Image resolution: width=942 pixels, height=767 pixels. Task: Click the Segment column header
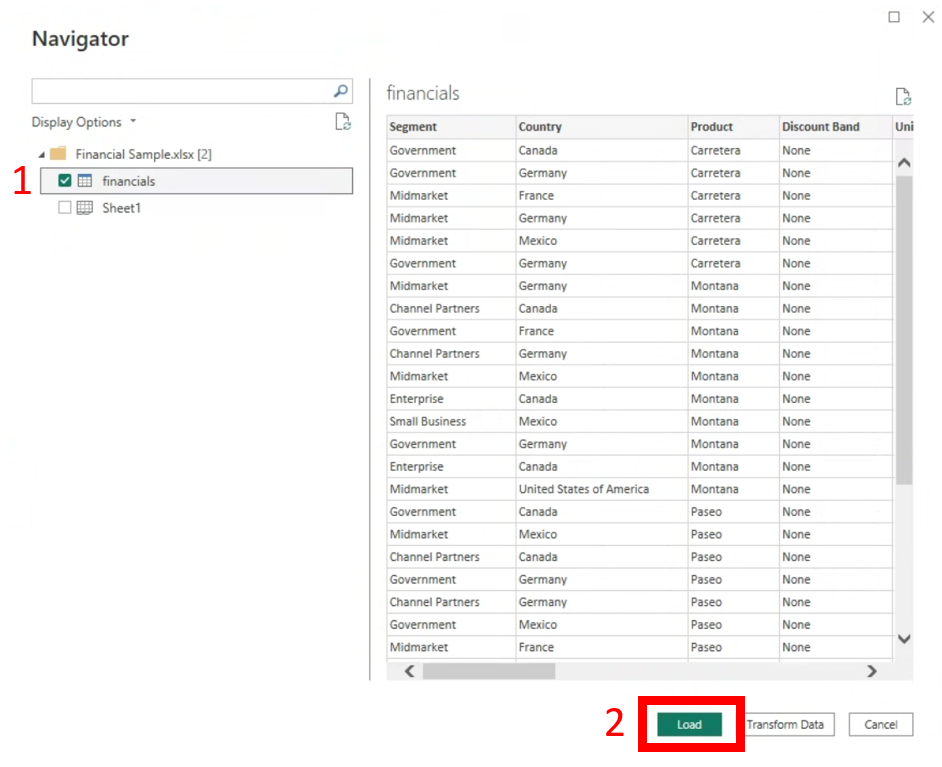click(x=451, y=127)
